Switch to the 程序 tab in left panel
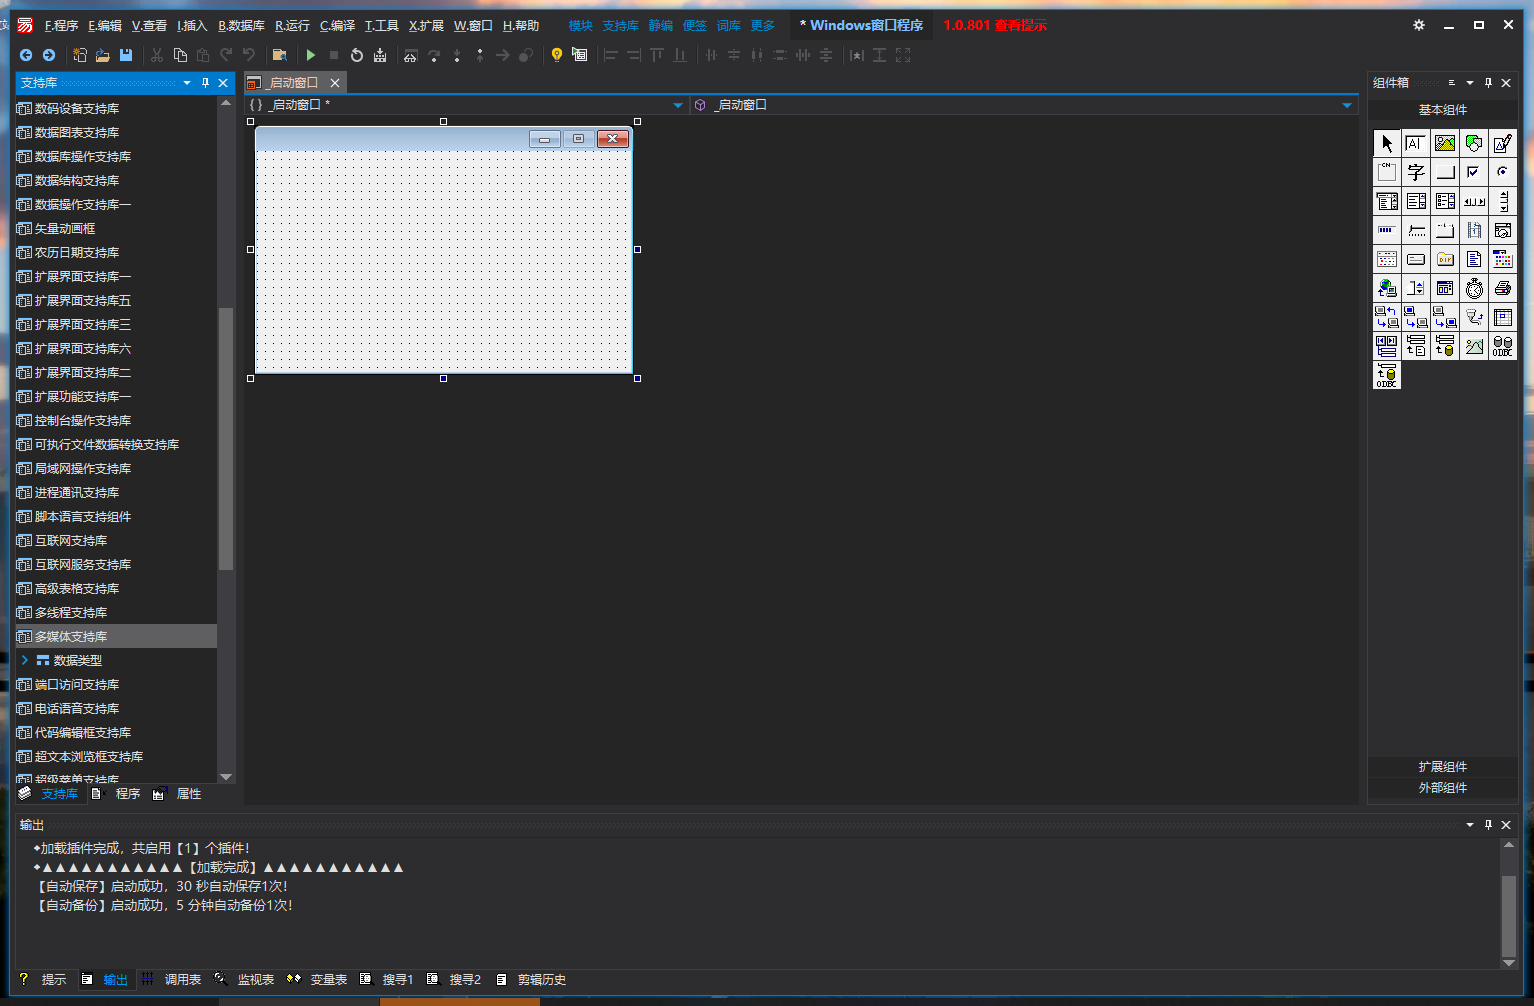The height and width of the screenshot is (1006, 1534). click(x=117, y=794)
